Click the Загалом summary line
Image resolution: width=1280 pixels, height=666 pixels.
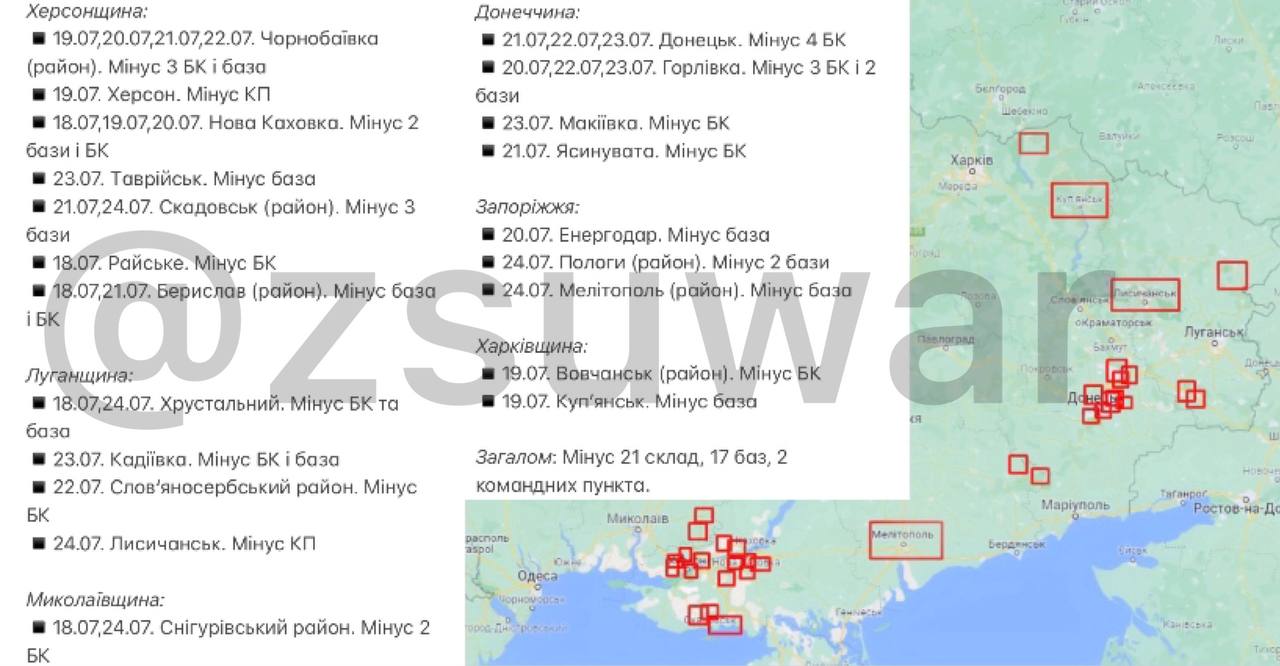(x=631, y=471)
